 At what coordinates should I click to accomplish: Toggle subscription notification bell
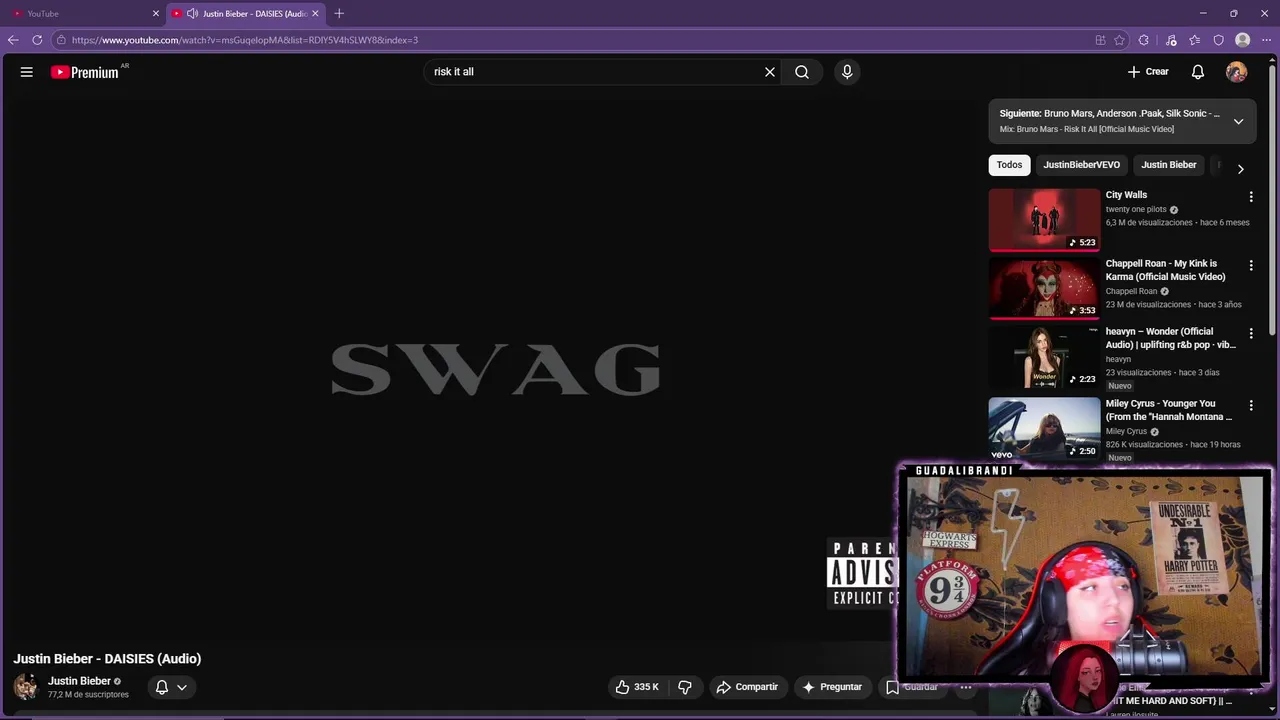161,687
